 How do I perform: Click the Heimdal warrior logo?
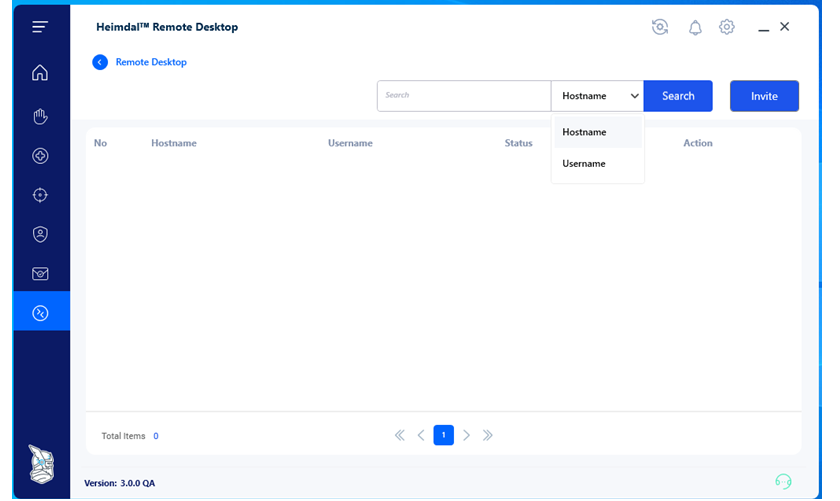(x=42, y=464)
